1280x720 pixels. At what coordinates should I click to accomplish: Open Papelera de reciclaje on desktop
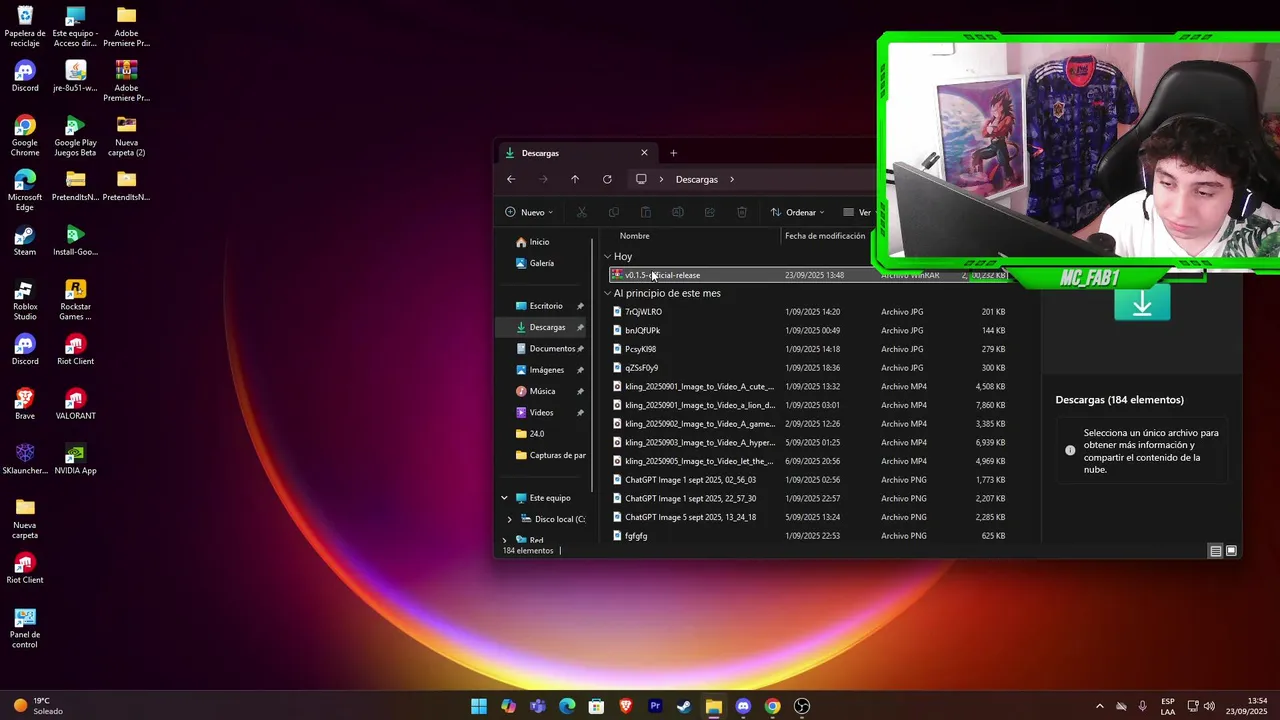tap(25, 27)
